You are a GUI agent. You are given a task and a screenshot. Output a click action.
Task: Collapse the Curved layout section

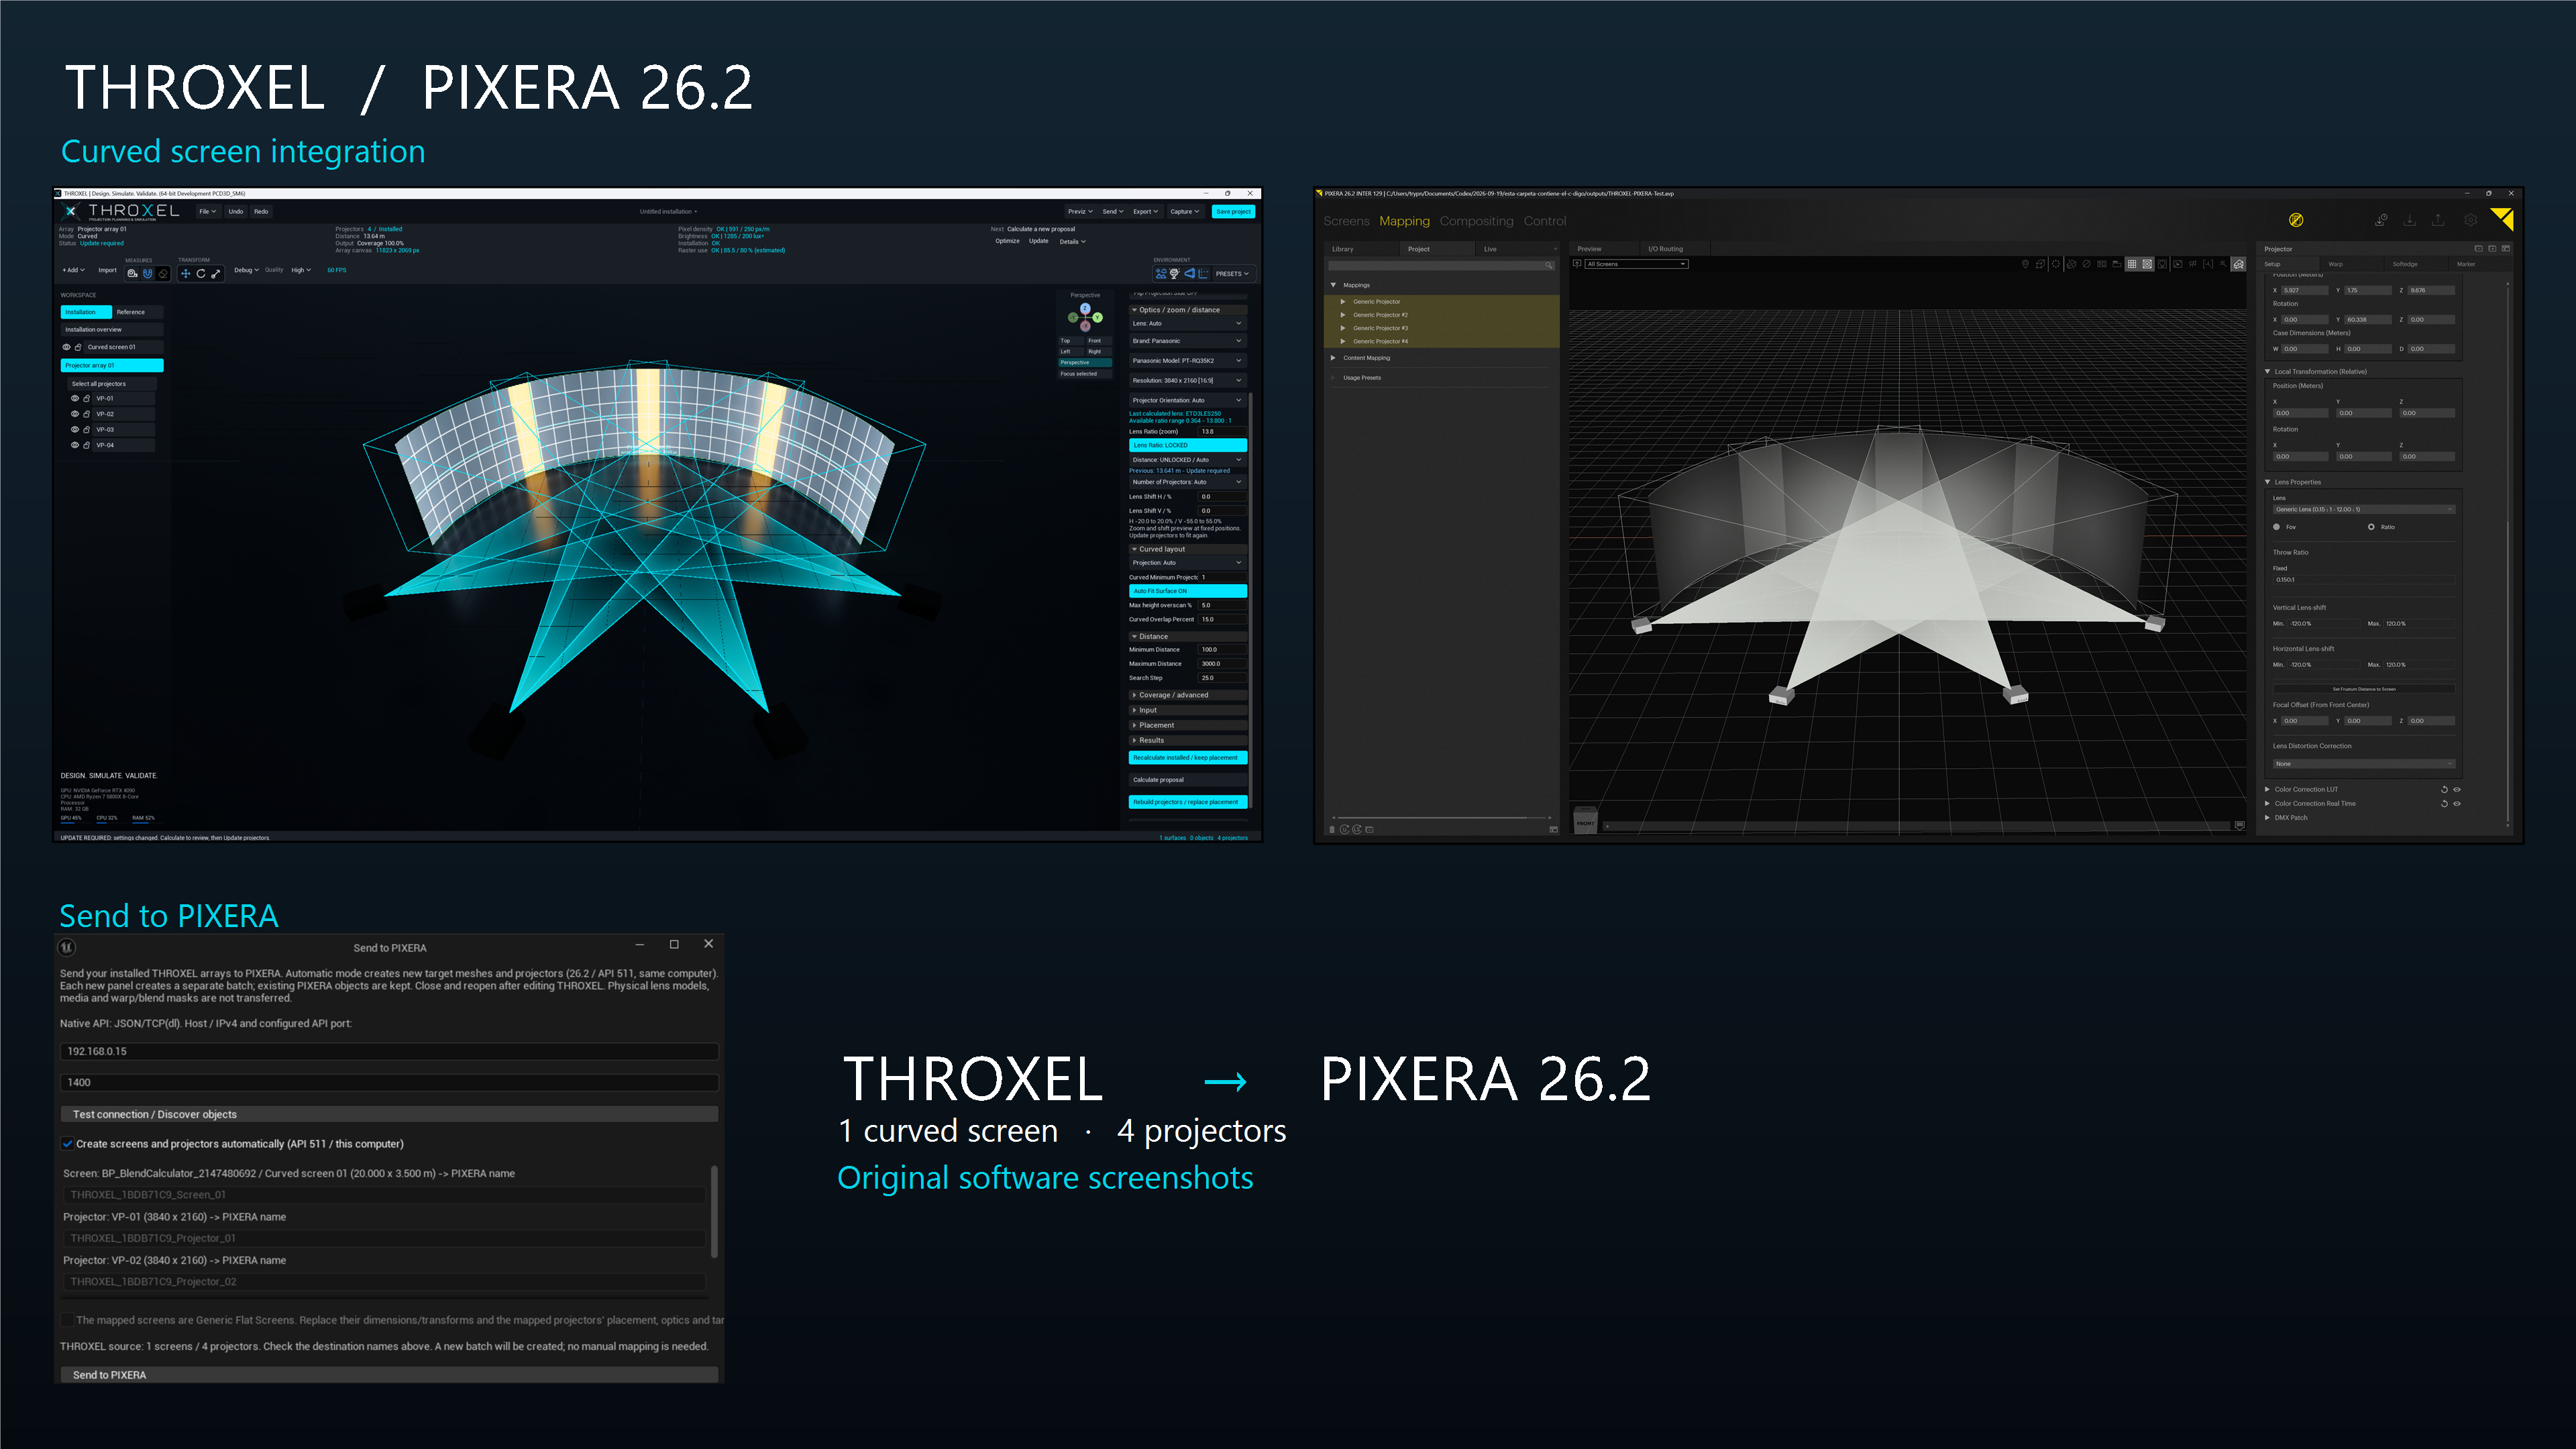(x=1187, y=549)
